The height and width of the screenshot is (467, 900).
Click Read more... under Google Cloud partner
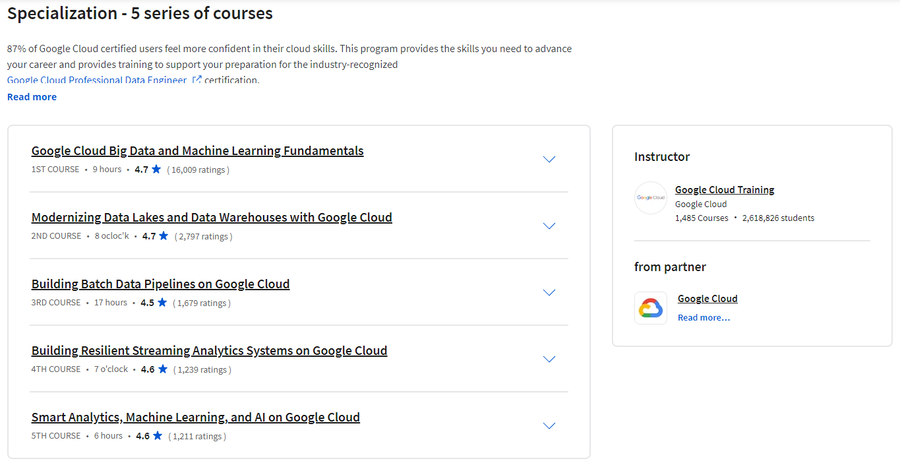[x=704, y=318]
